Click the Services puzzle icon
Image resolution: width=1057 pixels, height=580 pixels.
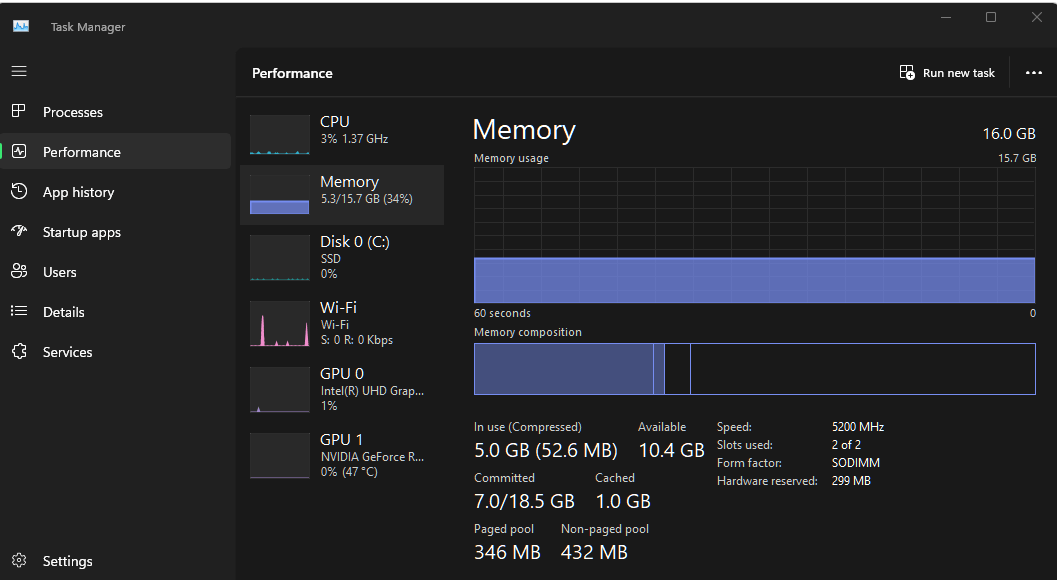19,351
